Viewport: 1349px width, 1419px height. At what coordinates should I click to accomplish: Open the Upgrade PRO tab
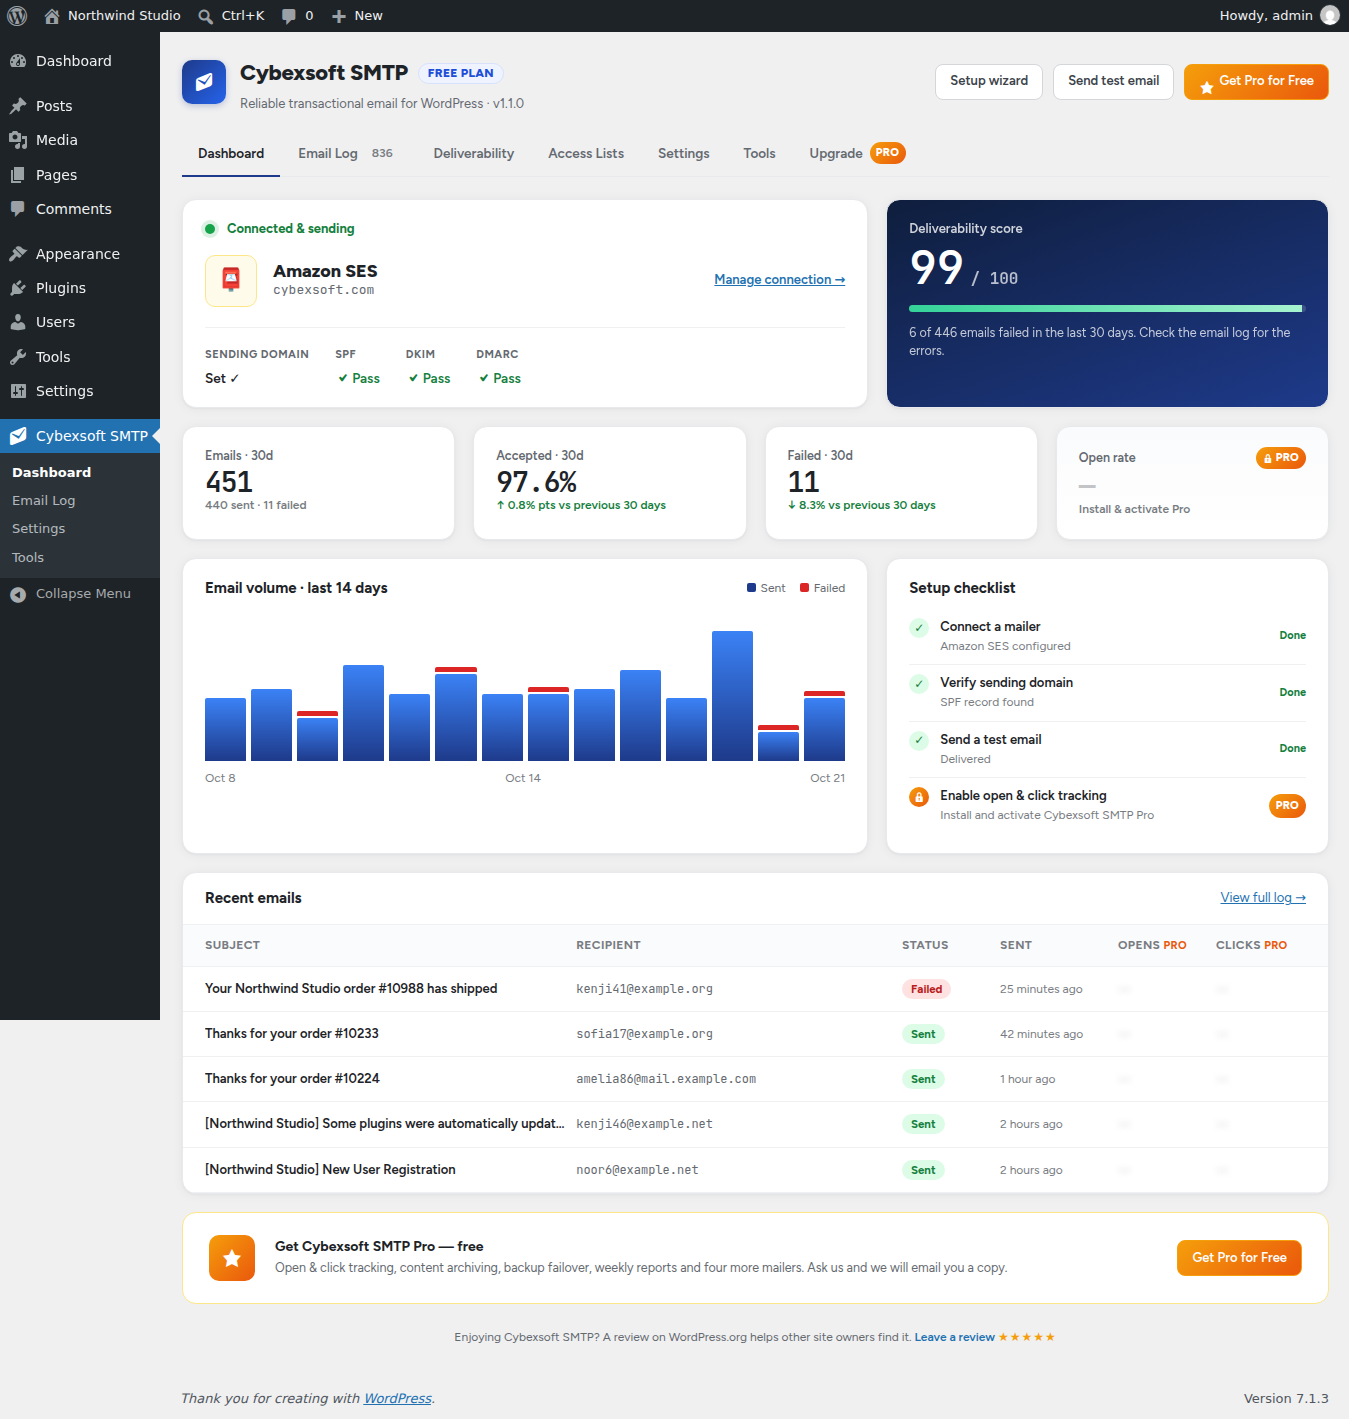857,153
